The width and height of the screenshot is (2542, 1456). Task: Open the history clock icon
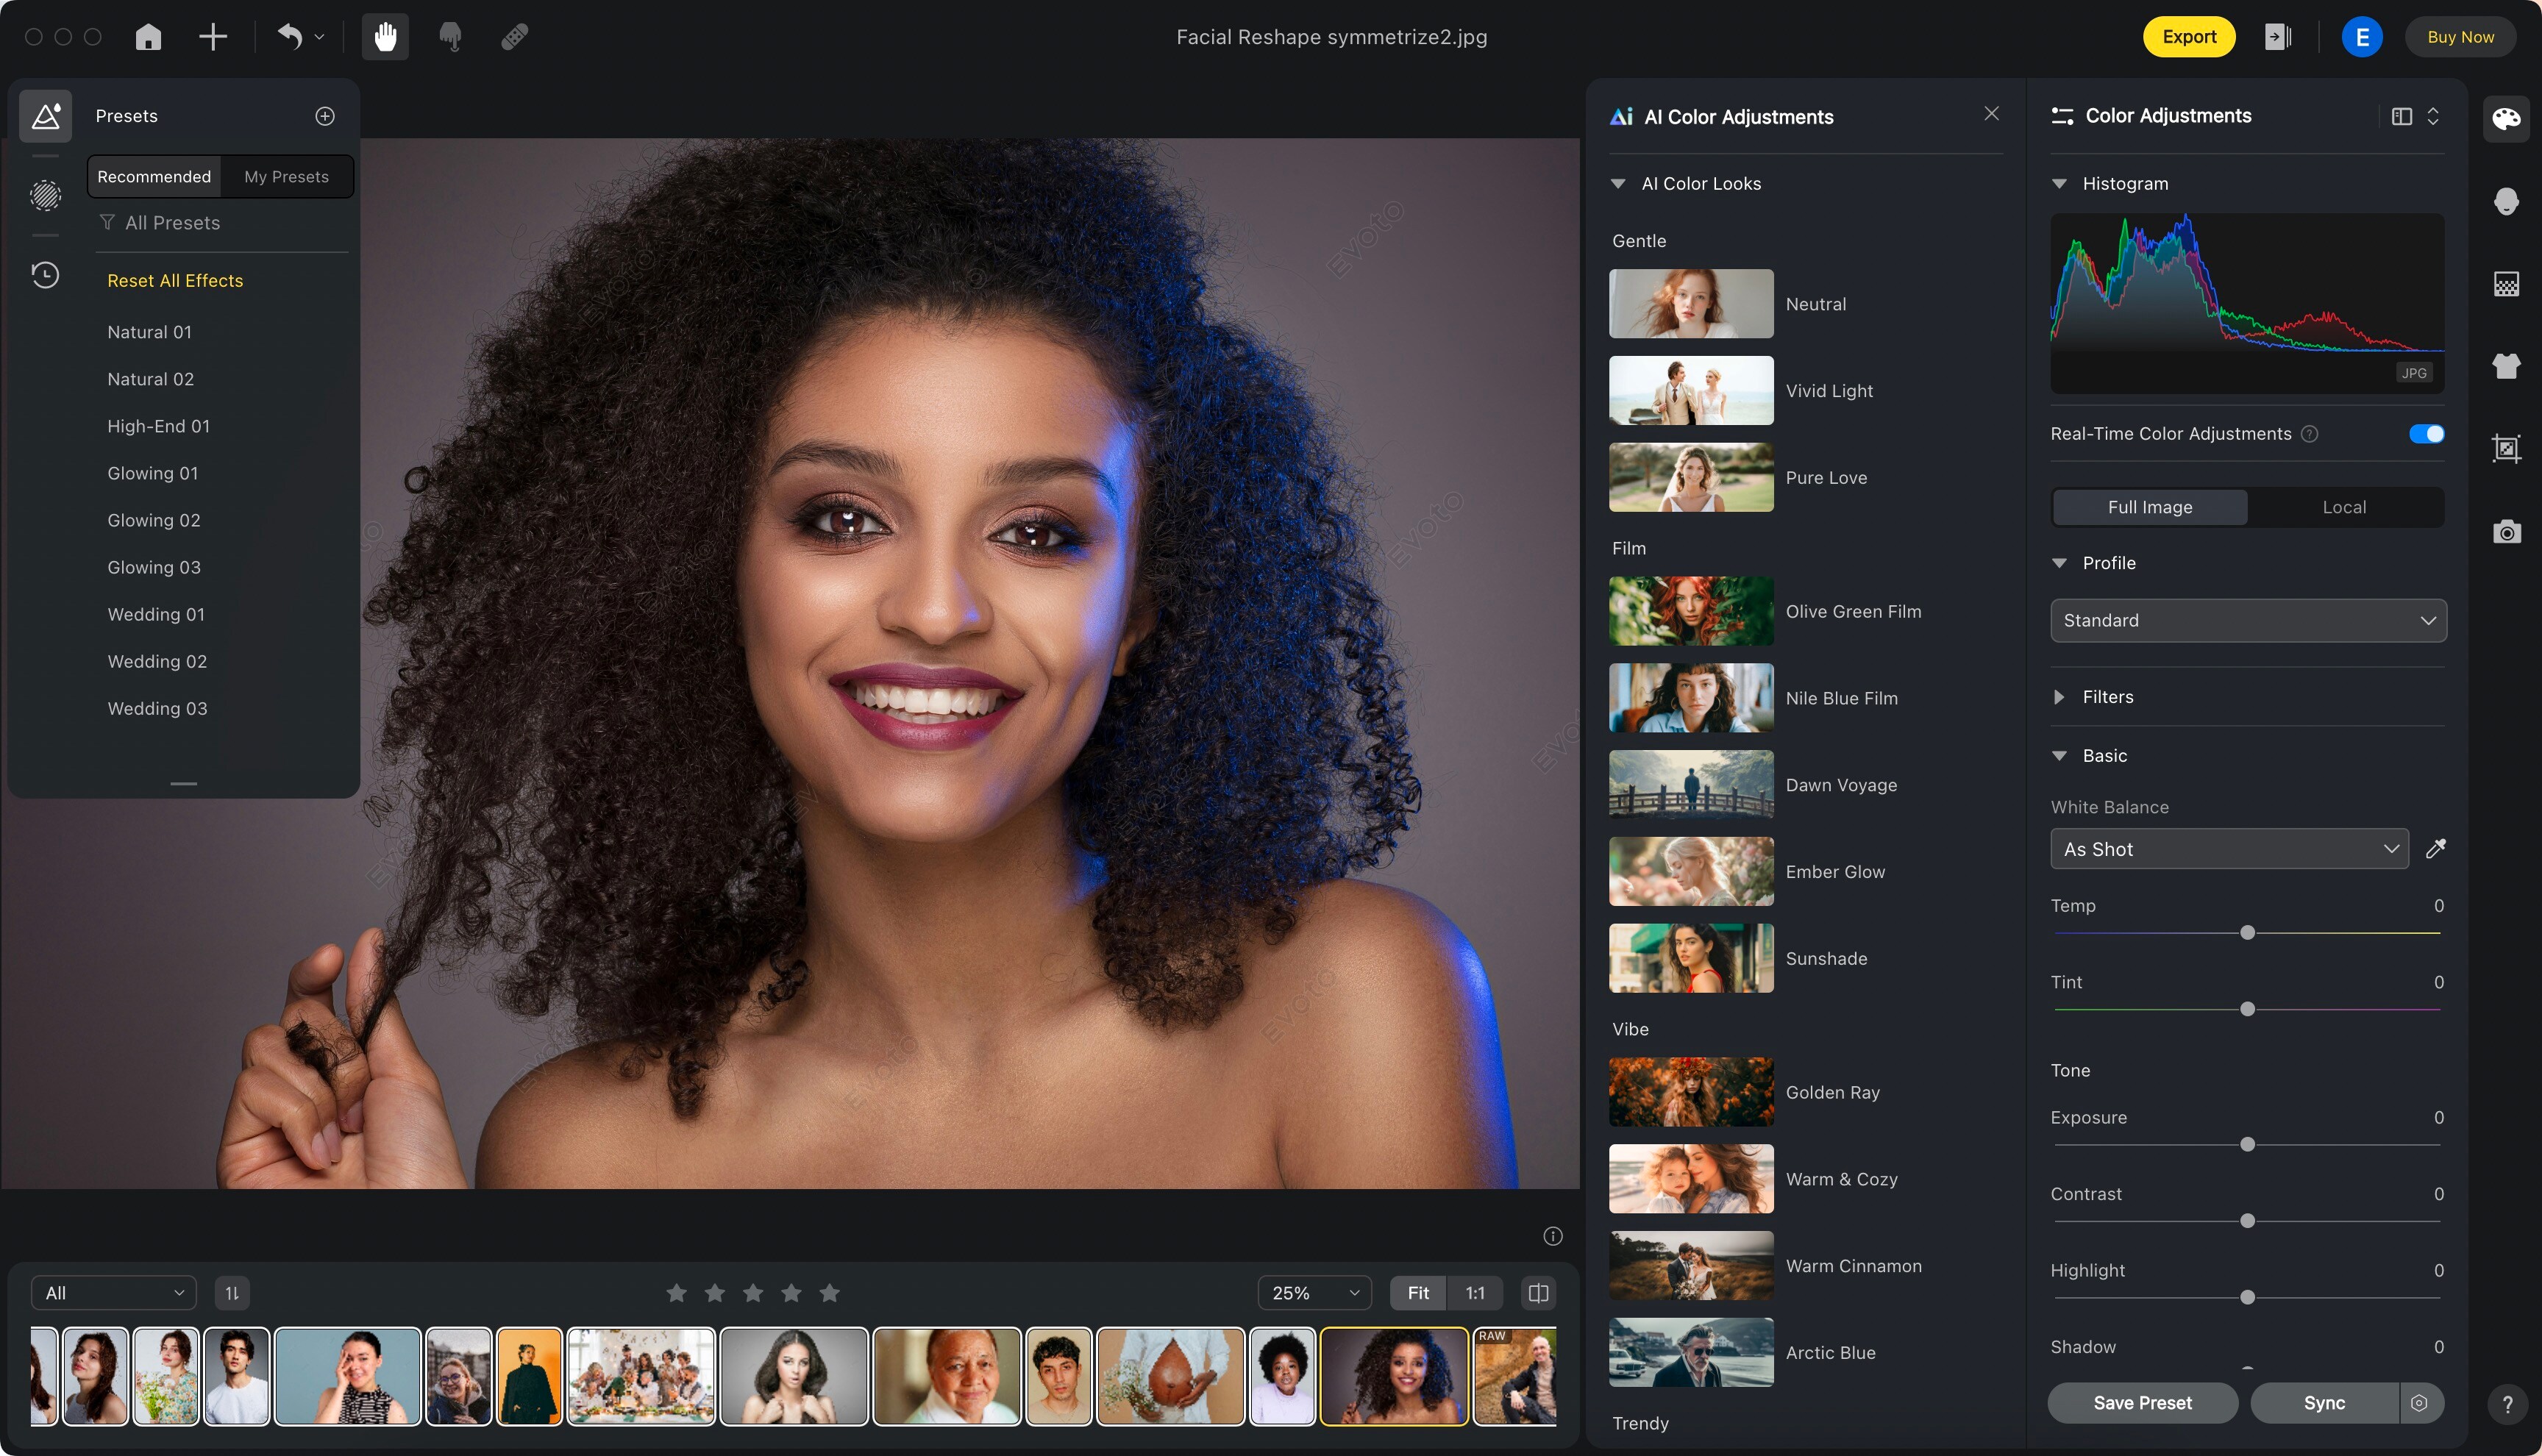coord(46,275)
